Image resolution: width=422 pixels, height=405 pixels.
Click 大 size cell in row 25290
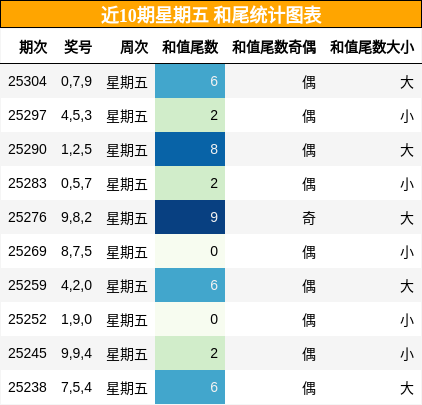(x=407, y=150)
